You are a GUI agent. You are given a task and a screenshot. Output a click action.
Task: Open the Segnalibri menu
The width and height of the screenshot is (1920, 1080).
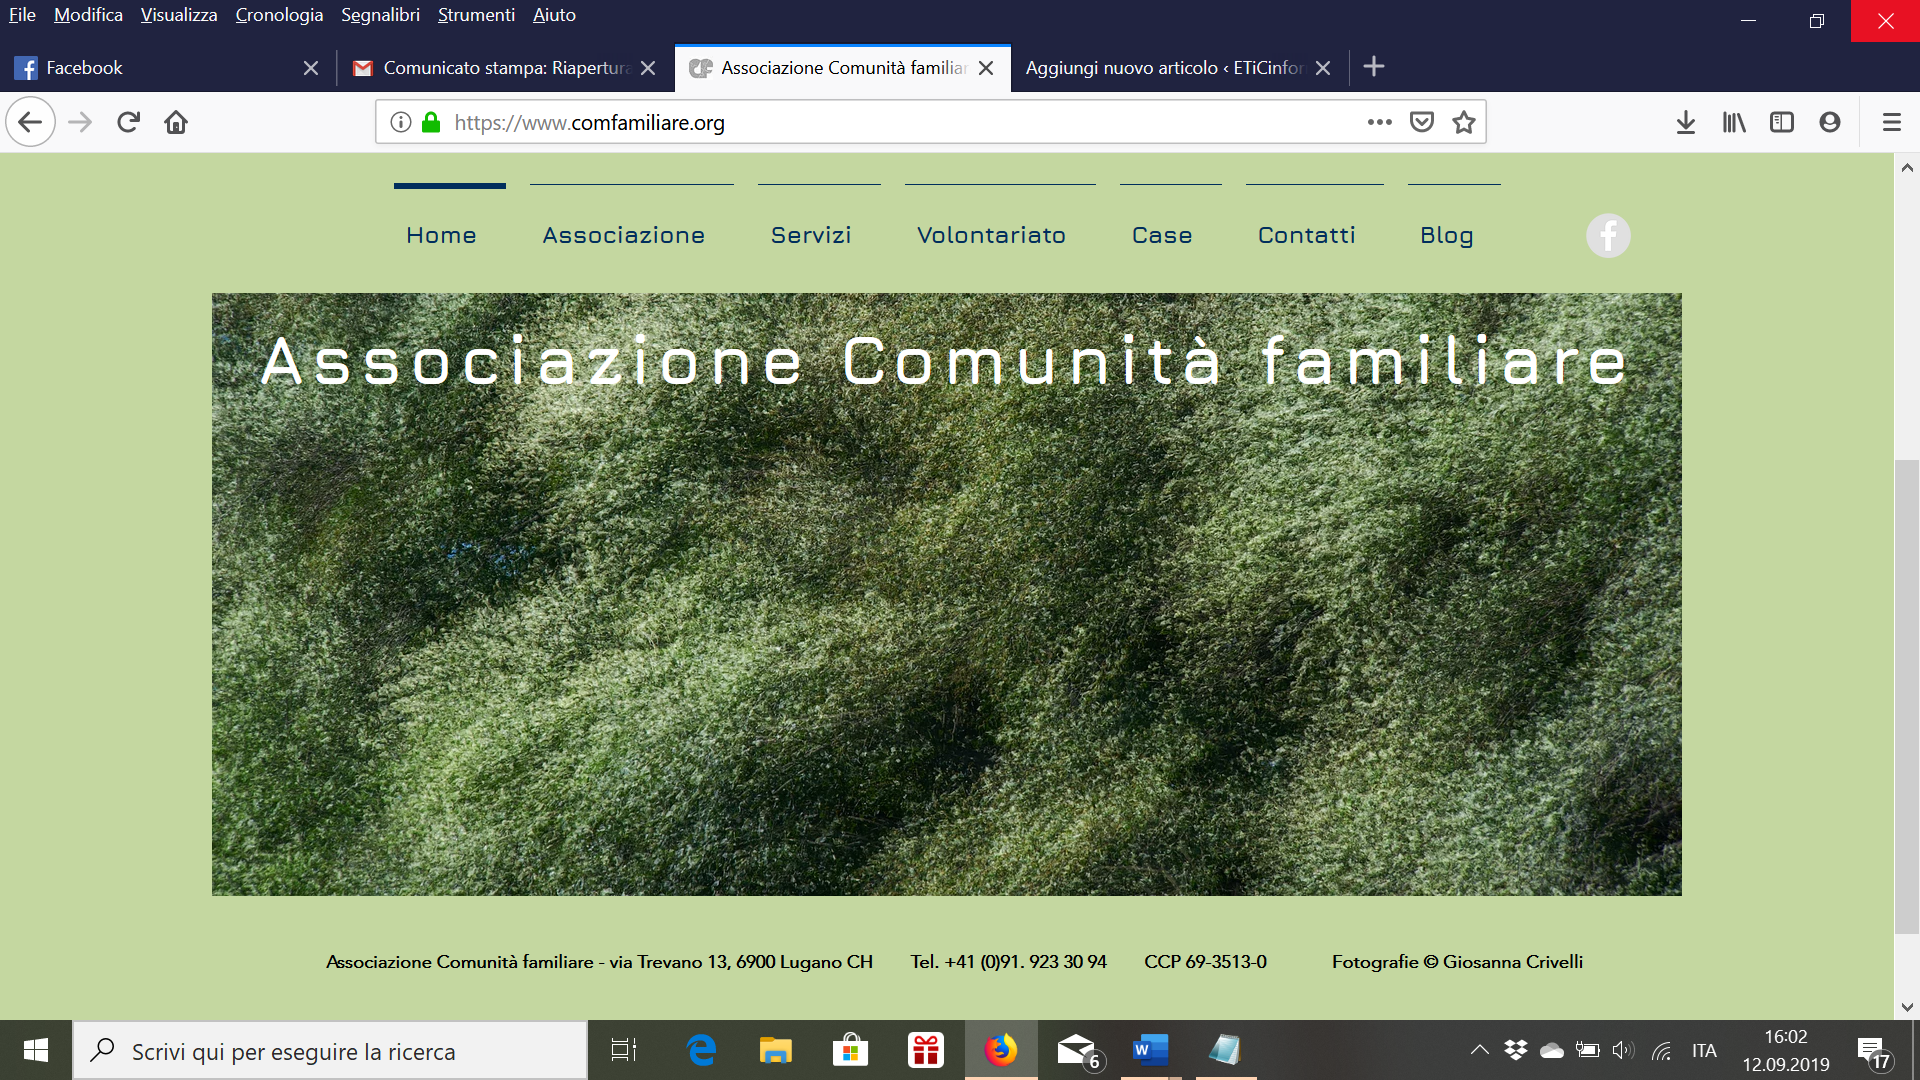[x=380, y=15]
